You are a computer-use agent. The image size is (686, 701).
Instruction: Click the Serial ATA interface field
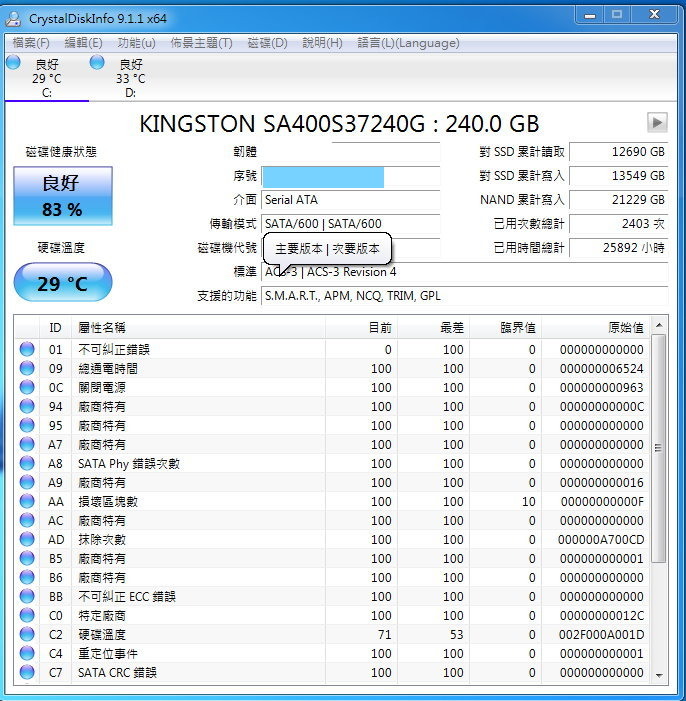[351, 200]
